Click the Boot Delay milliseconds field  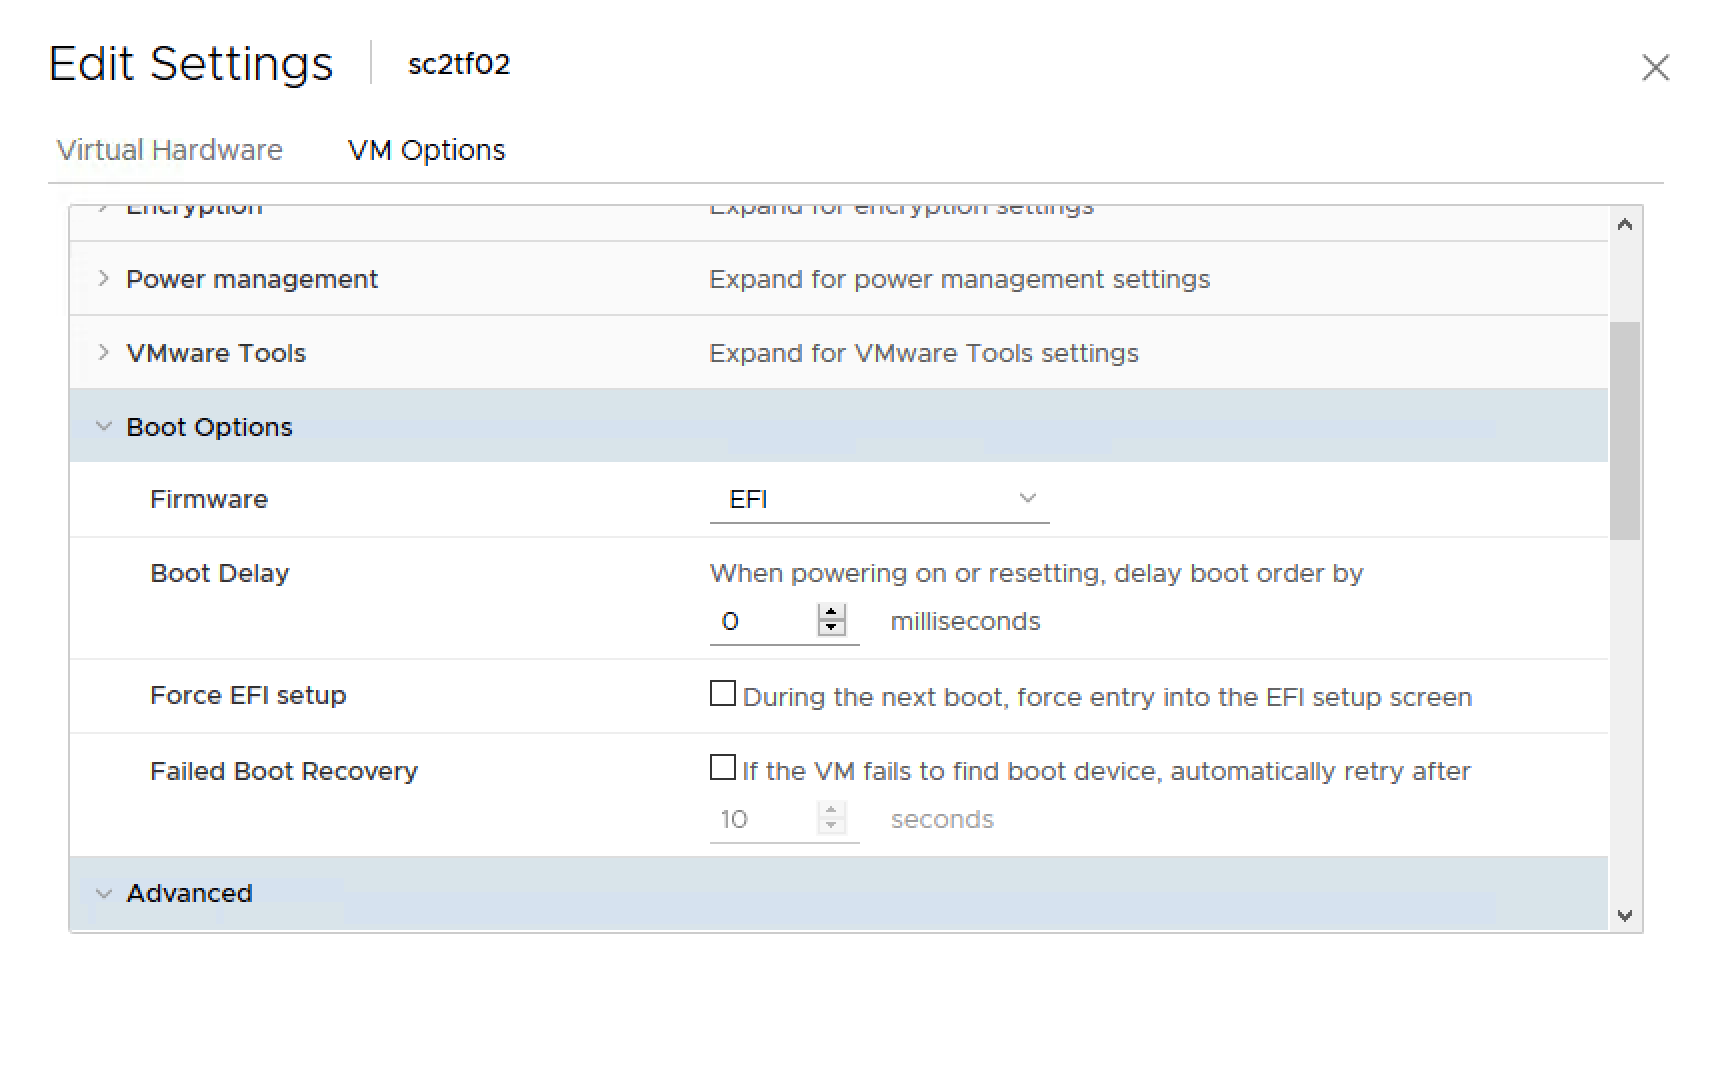pos(762,622)
